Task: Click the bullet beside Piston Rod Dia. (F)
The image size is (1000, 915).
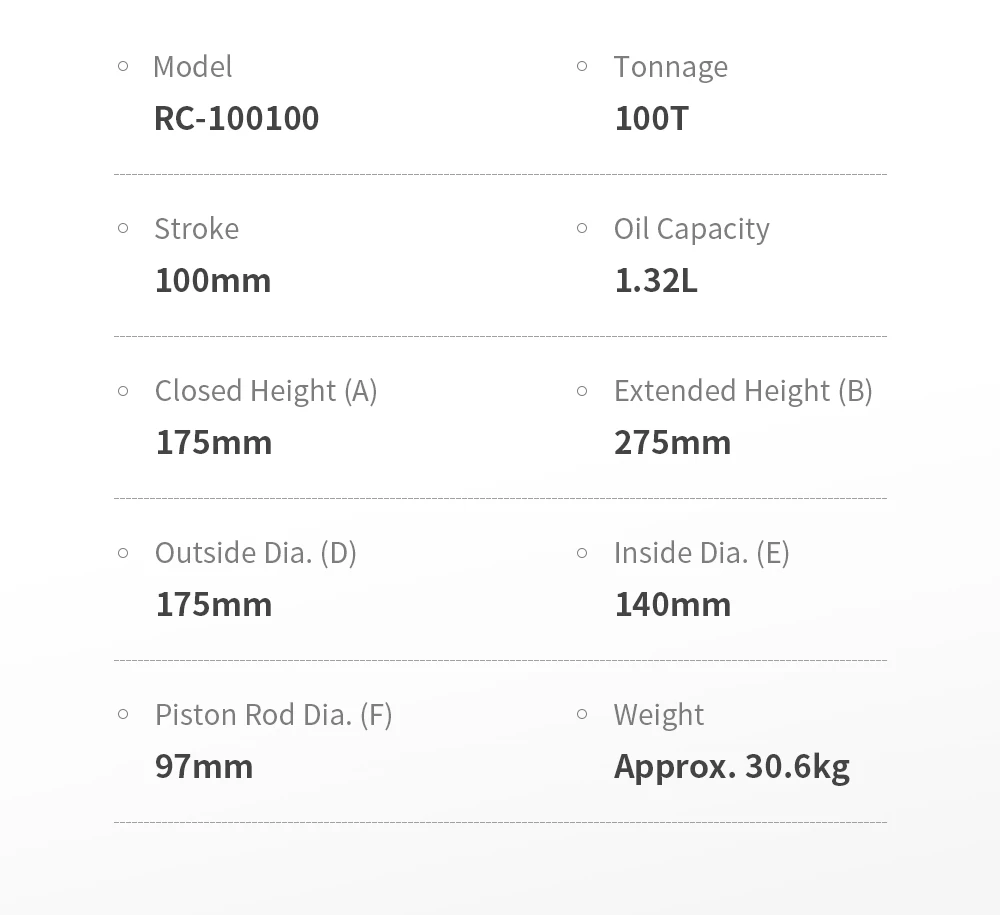Action: [123, 714]
